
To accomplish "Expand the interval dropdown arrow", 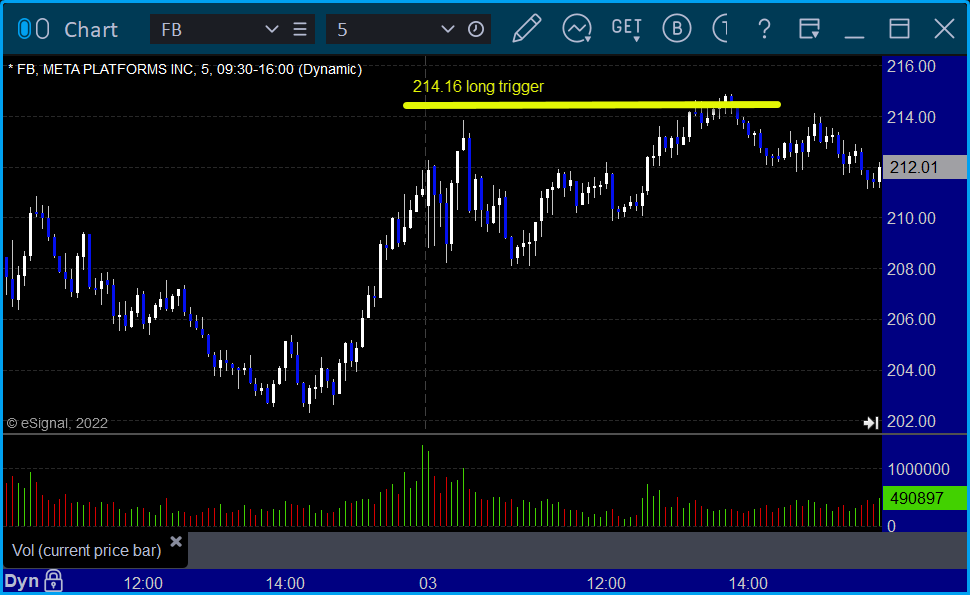I will tap(447, 29).
